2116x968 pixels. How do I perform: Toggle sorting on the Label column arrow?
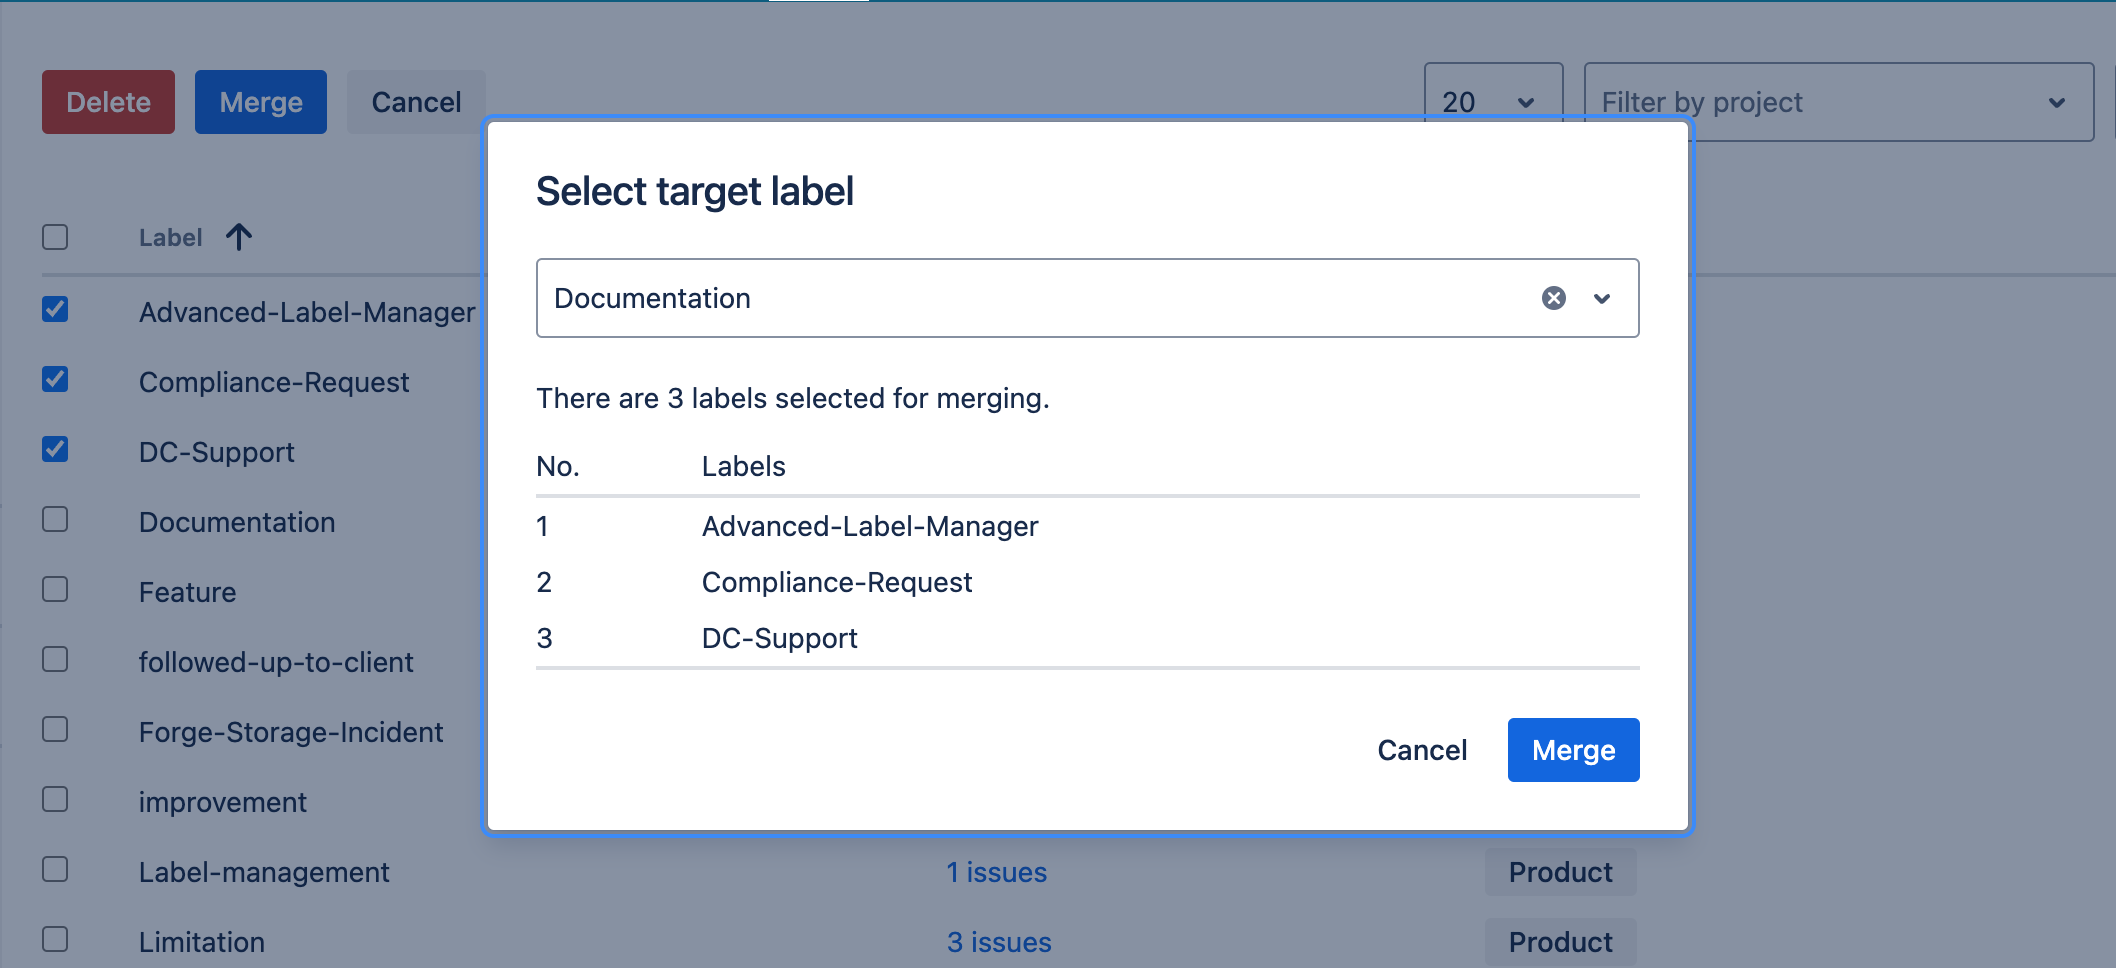238,237
